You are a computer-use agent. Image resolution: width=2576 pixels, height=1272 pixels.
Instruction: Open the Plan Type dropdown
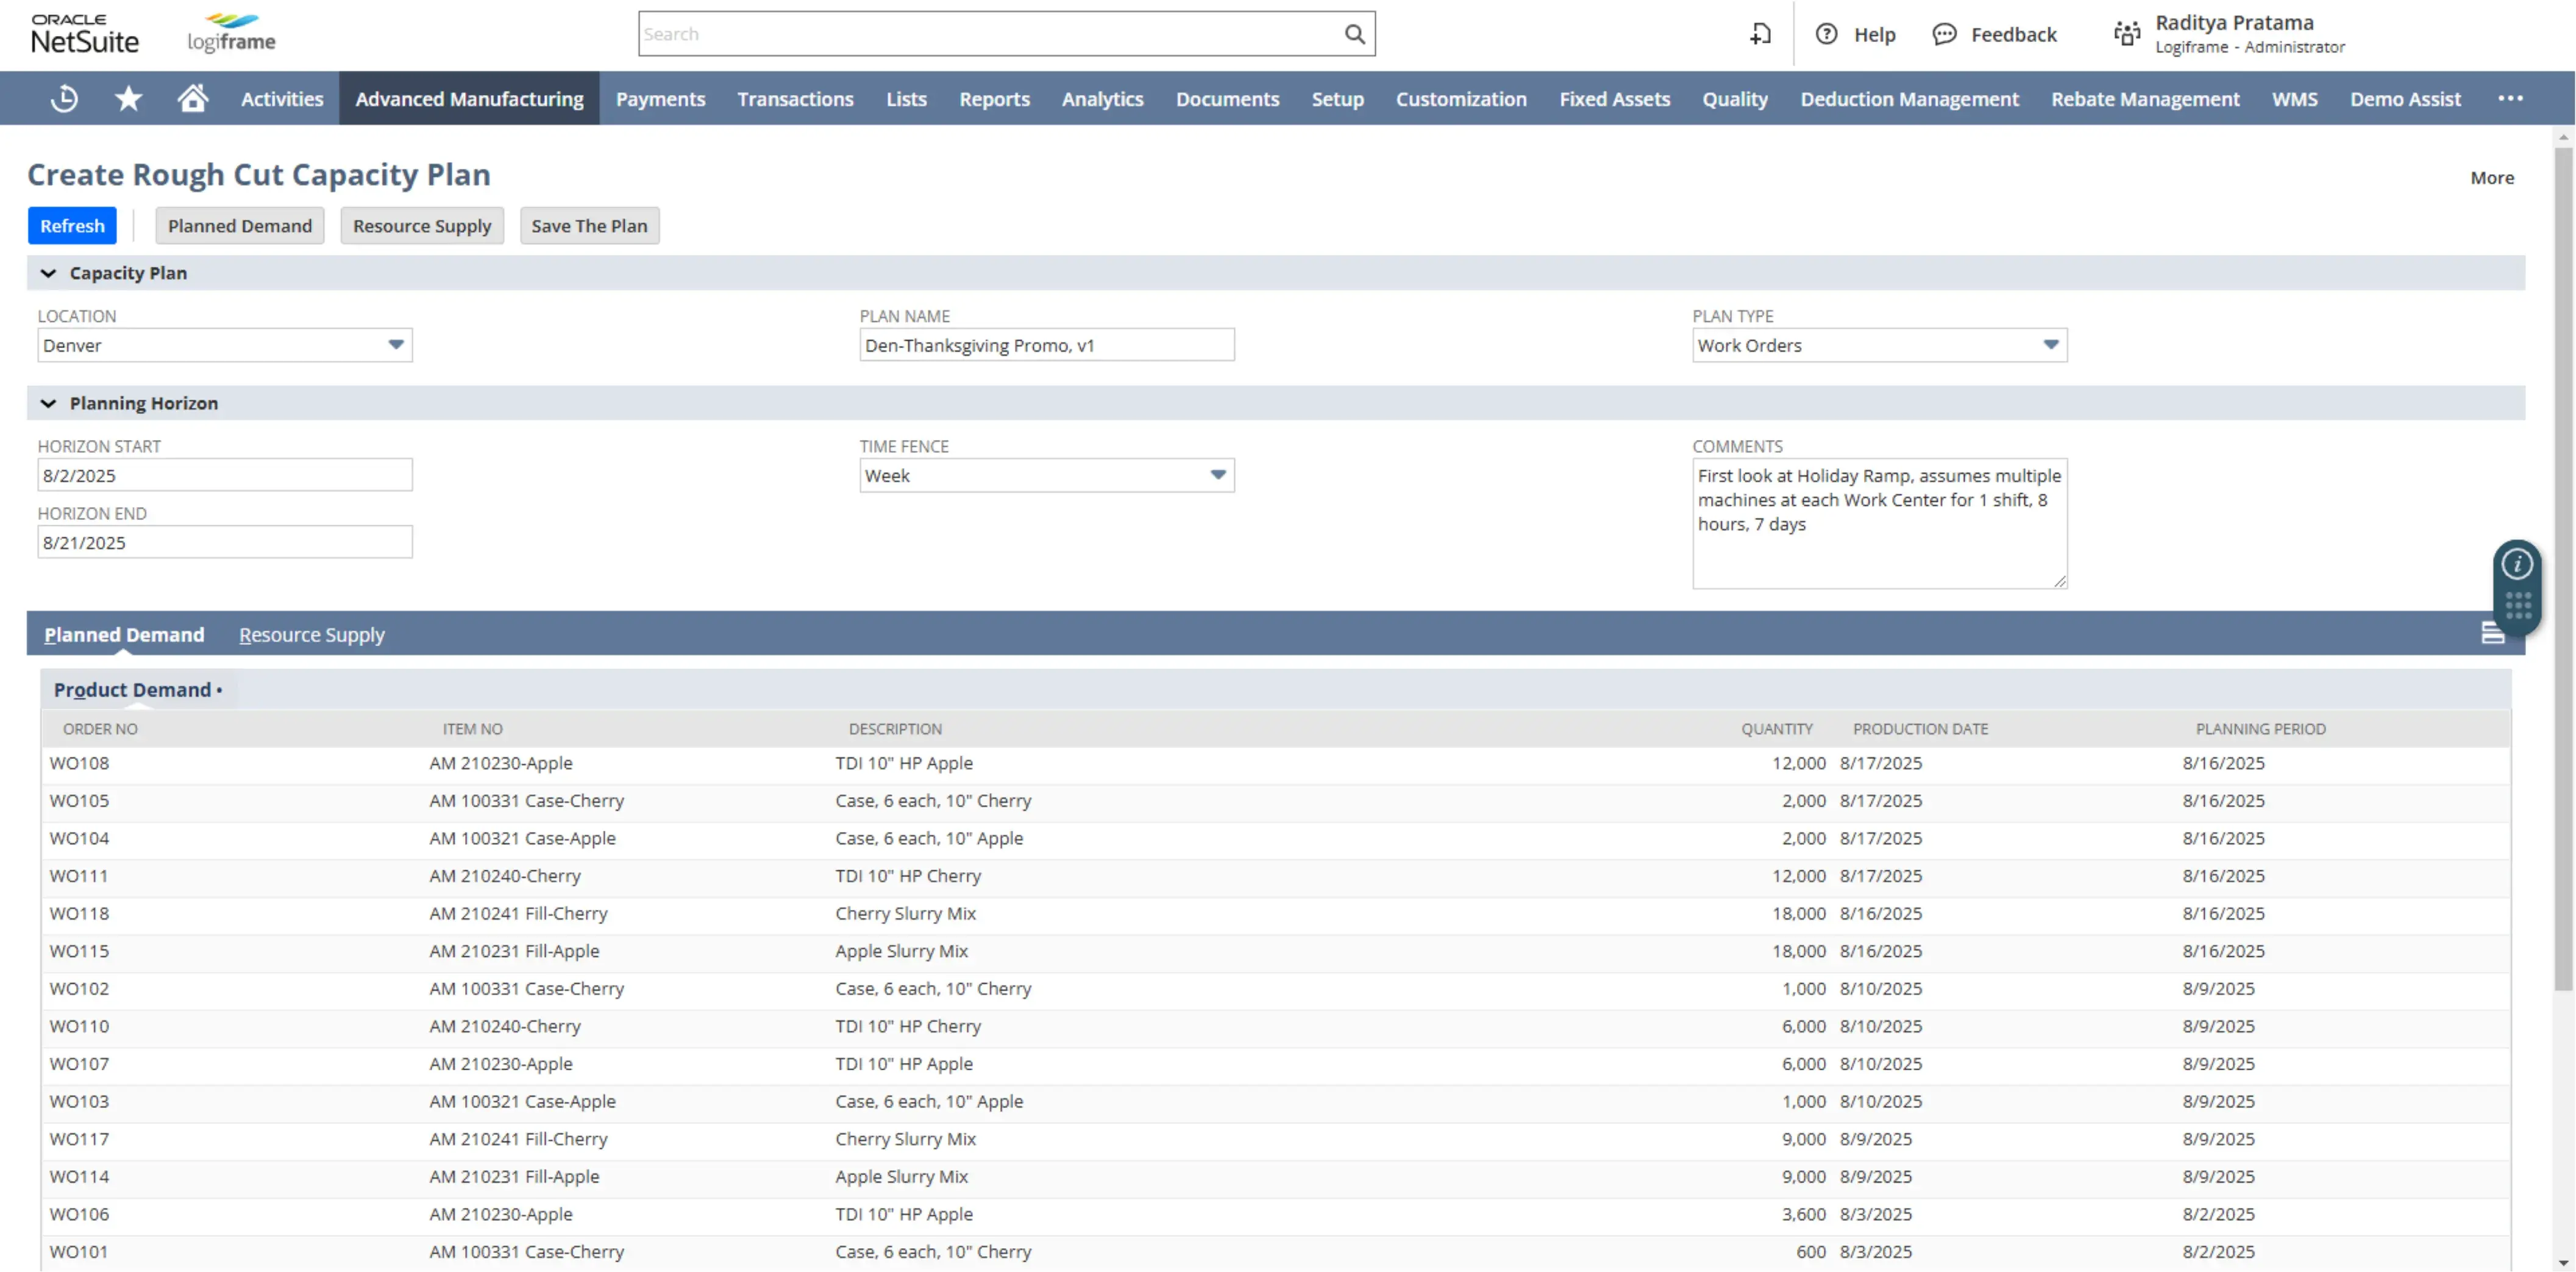pos(2049,345)
